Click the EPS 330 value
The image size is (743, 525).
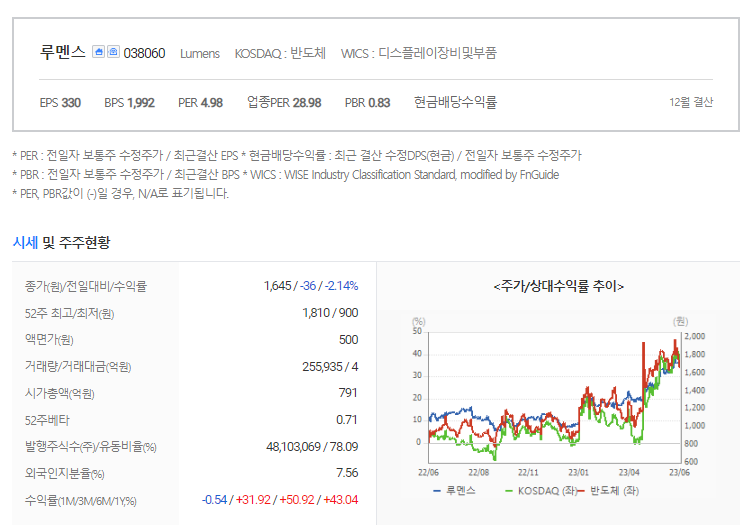[x=60, y=103]
